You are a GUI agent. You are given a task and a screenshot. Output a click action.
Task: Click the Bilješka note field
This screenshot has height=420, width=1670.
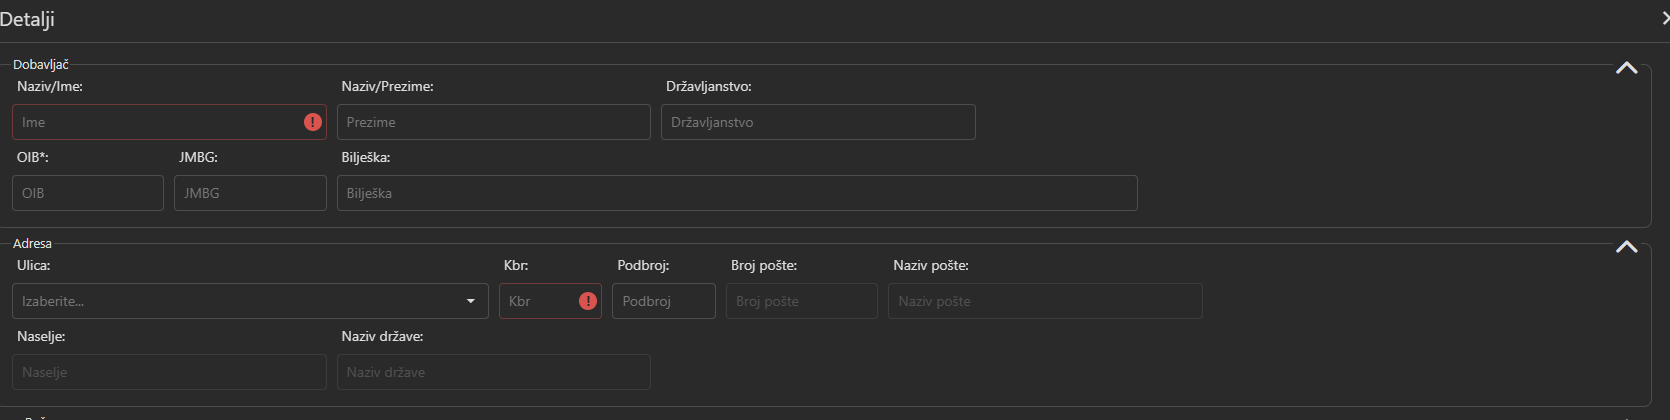click(736, 193)
